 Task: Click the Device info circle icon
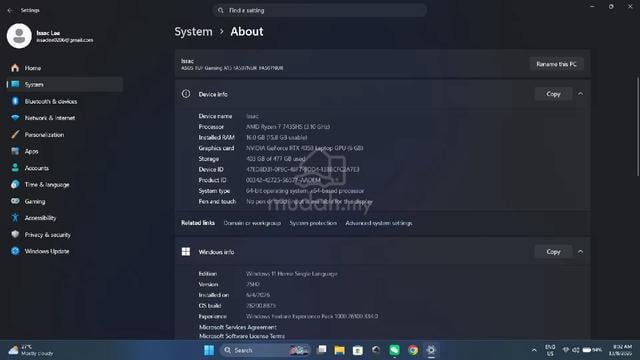tap(186, 94)
